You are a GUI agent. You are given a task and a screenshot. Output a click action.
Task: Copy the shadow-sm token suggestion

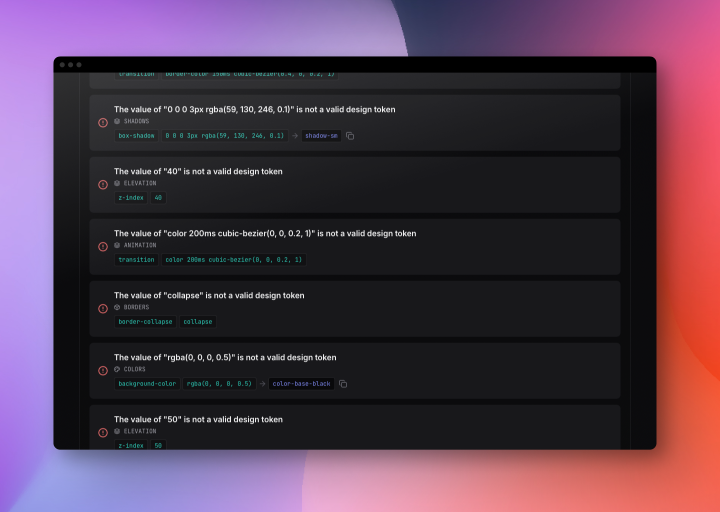350,136
